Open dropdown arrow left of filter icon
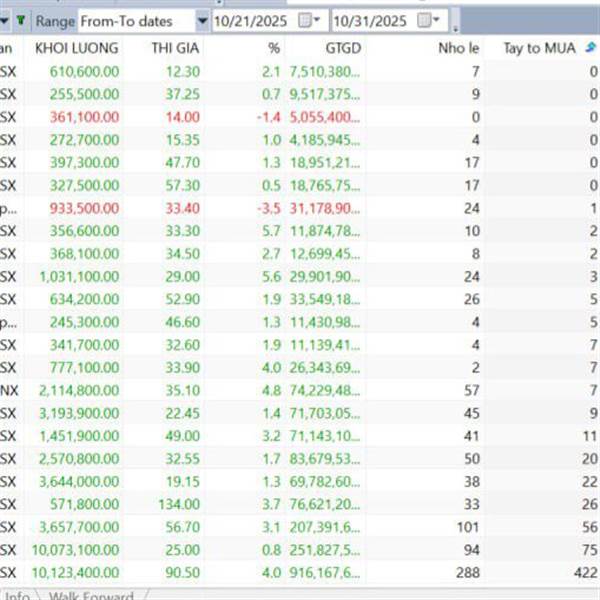 pyautogui.click(x=5, y=21)
